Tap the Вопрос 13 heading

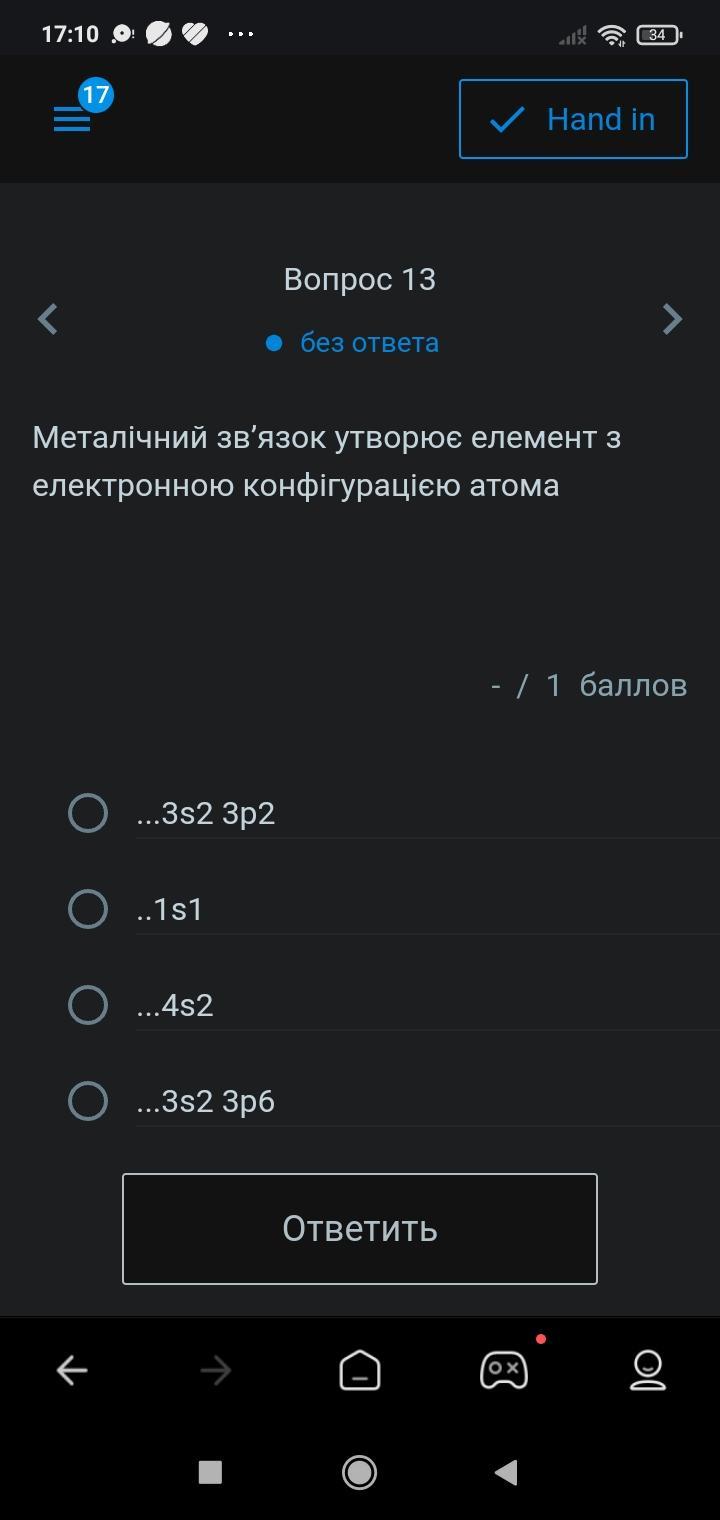[360, 279]
